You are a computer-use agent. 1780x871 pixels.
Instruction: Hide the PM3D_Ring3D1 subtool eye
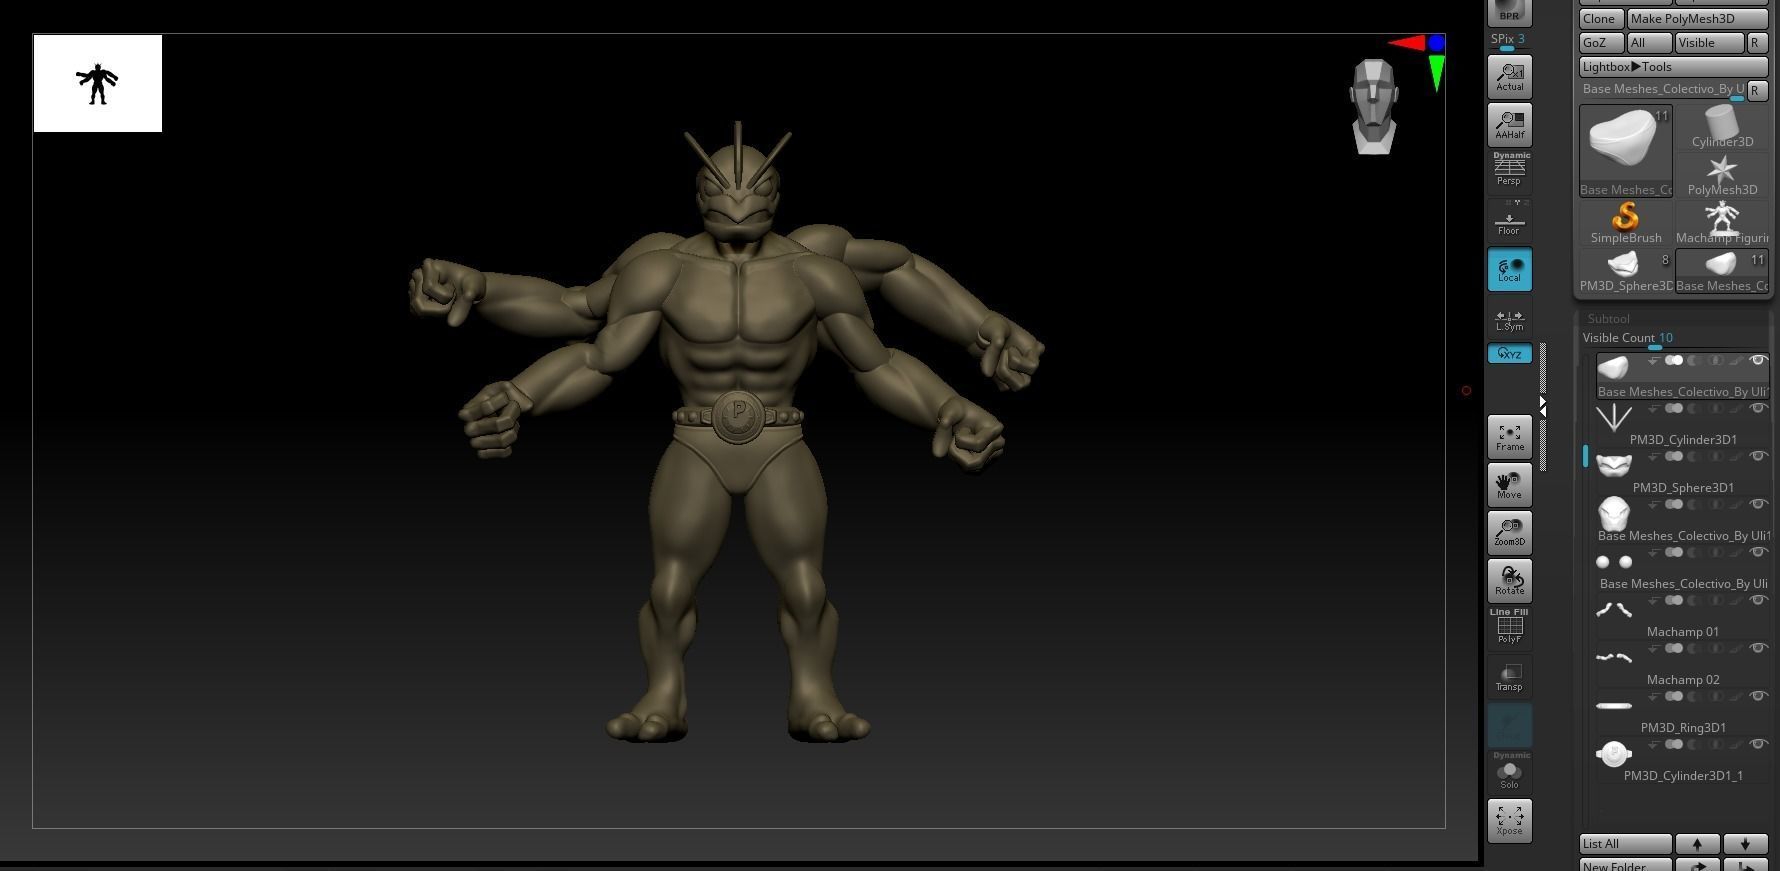(x=1758, y=696)
